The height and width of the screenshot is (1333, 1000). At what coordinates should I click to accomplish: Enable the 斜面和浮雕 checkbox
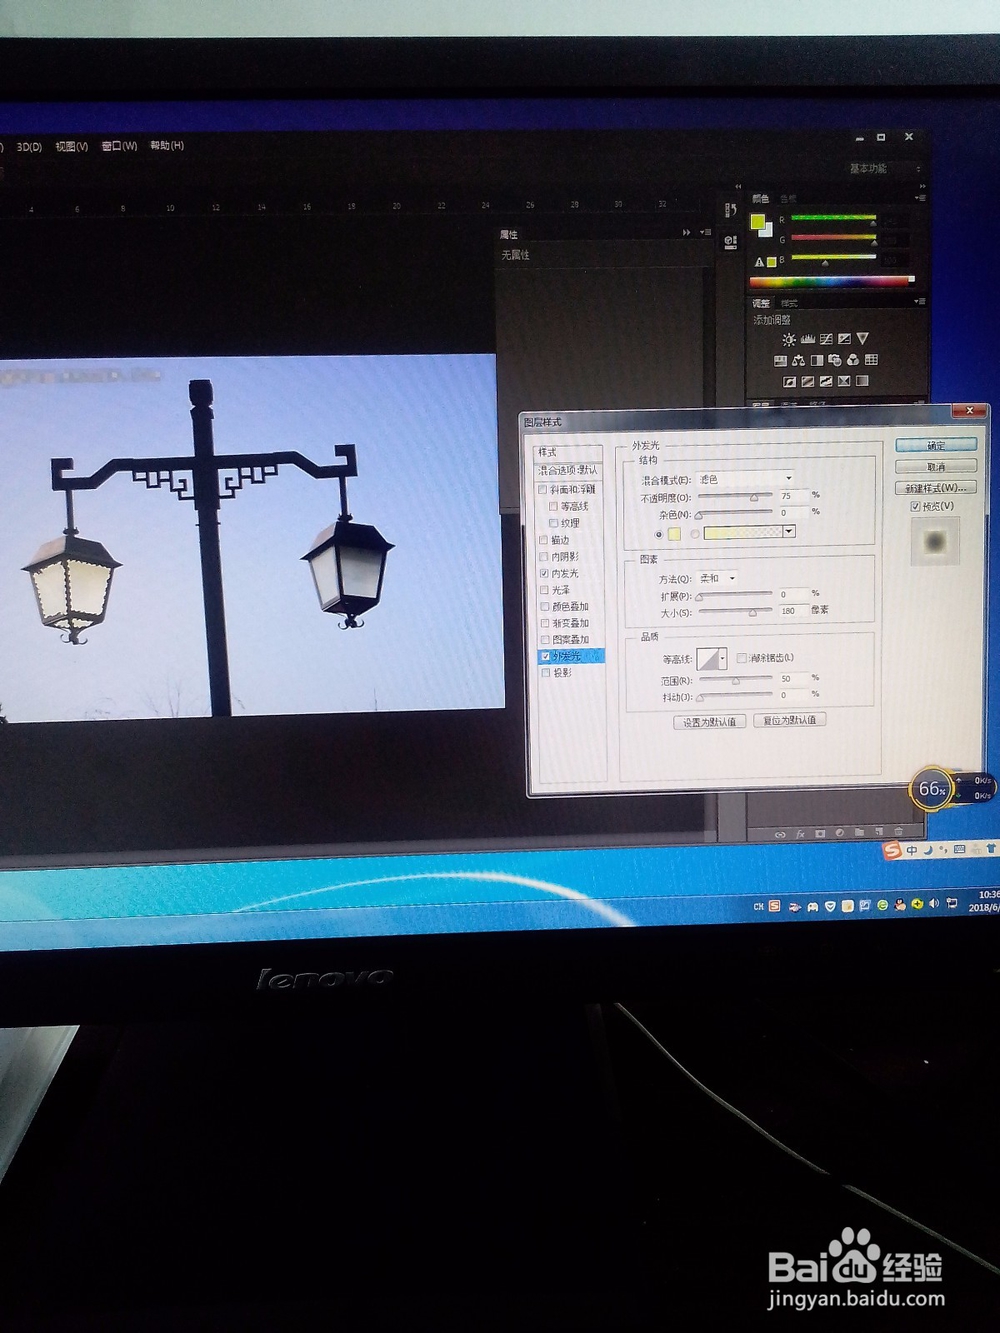click(543, 490)
